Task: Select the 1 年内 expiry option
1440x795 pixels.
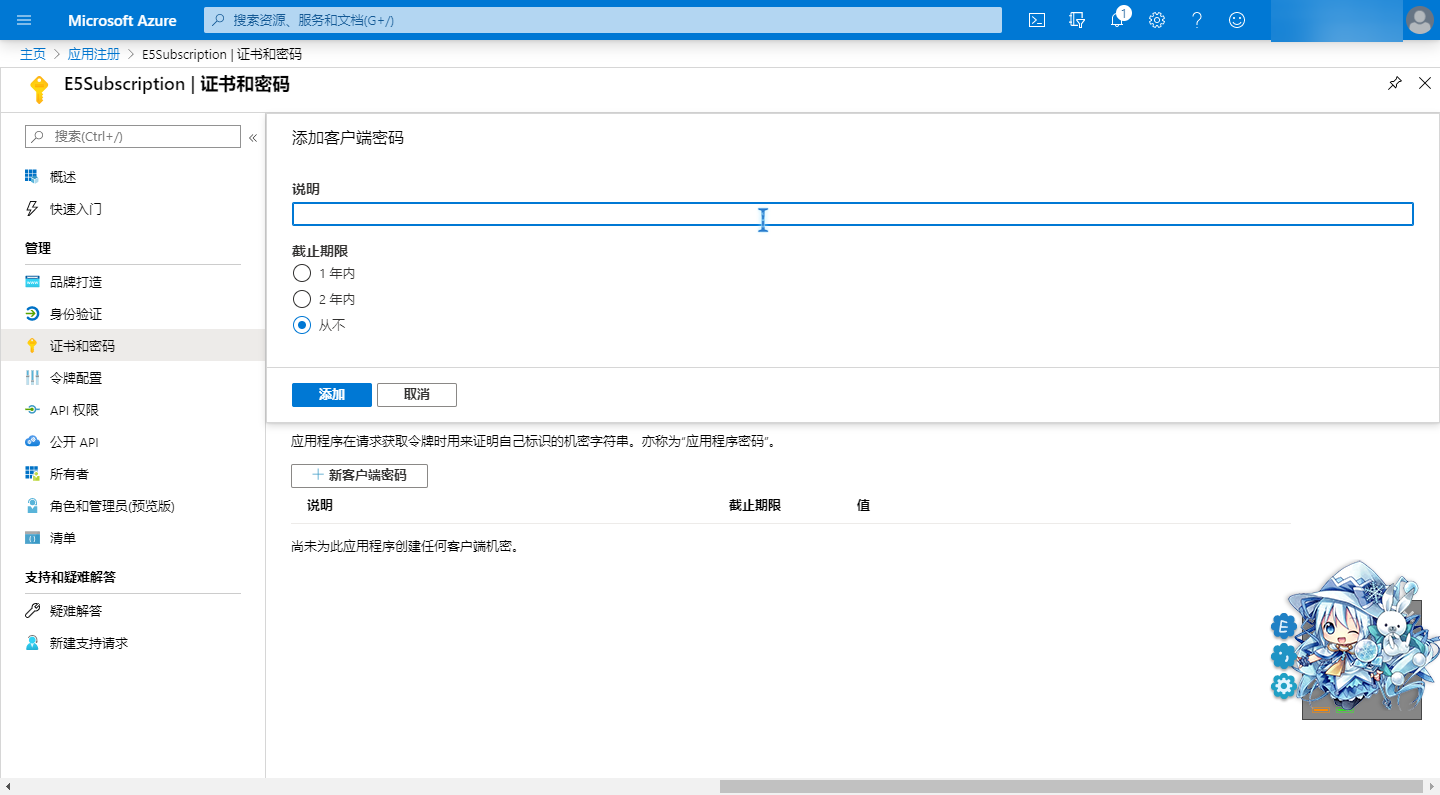Action: (x=302, y=273)
